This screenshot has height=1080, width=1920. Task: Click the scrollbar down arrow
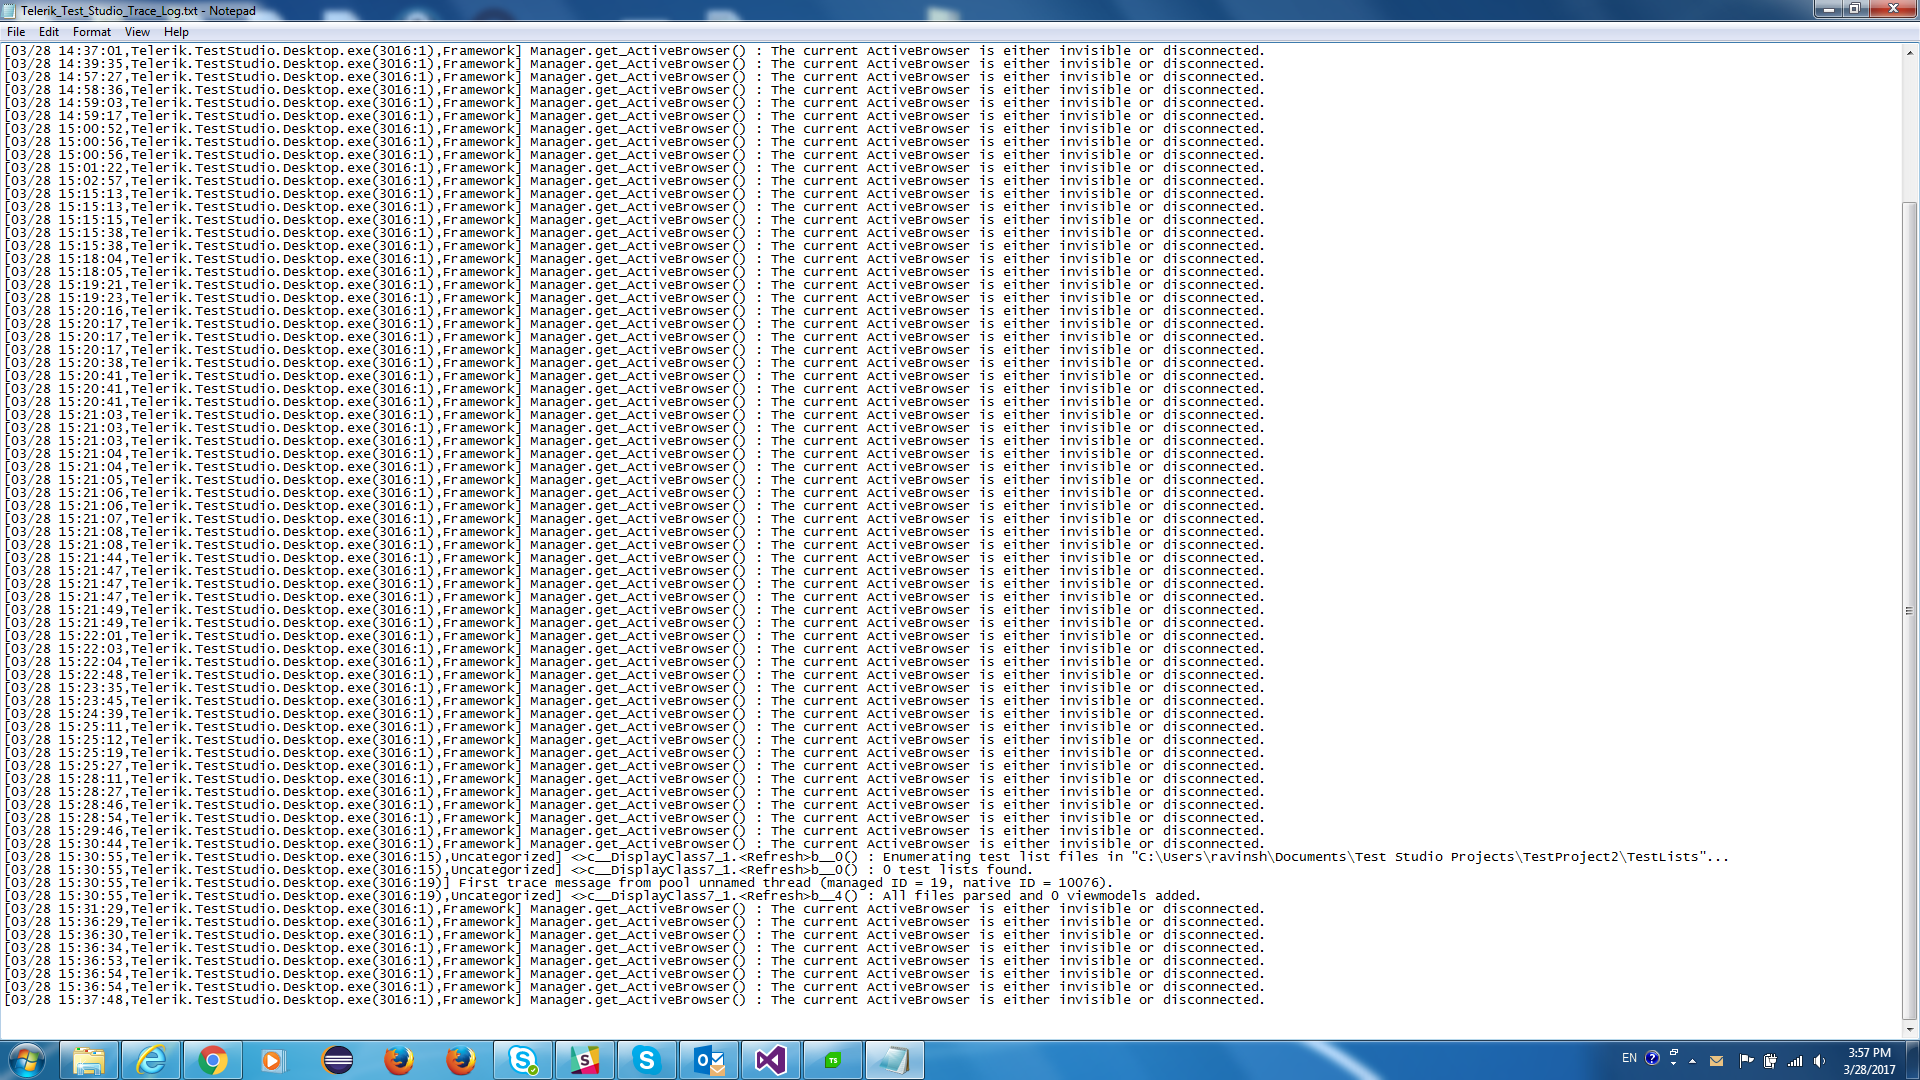coord(1909,1029)
